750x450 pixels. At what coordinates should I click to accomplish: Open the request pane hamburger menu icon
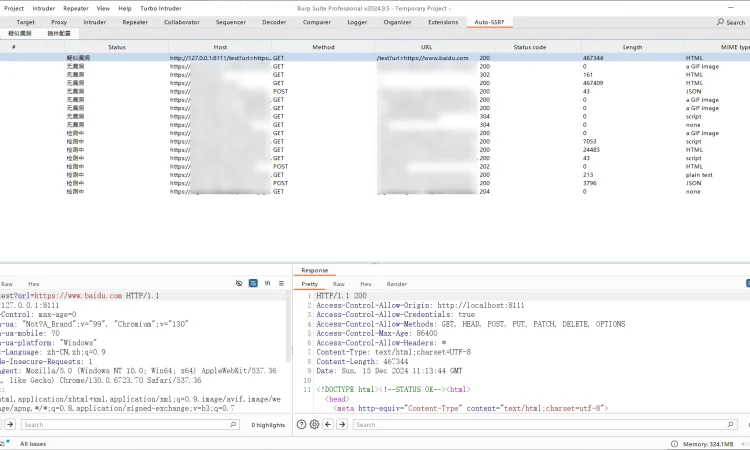click(x=281, y=284)
